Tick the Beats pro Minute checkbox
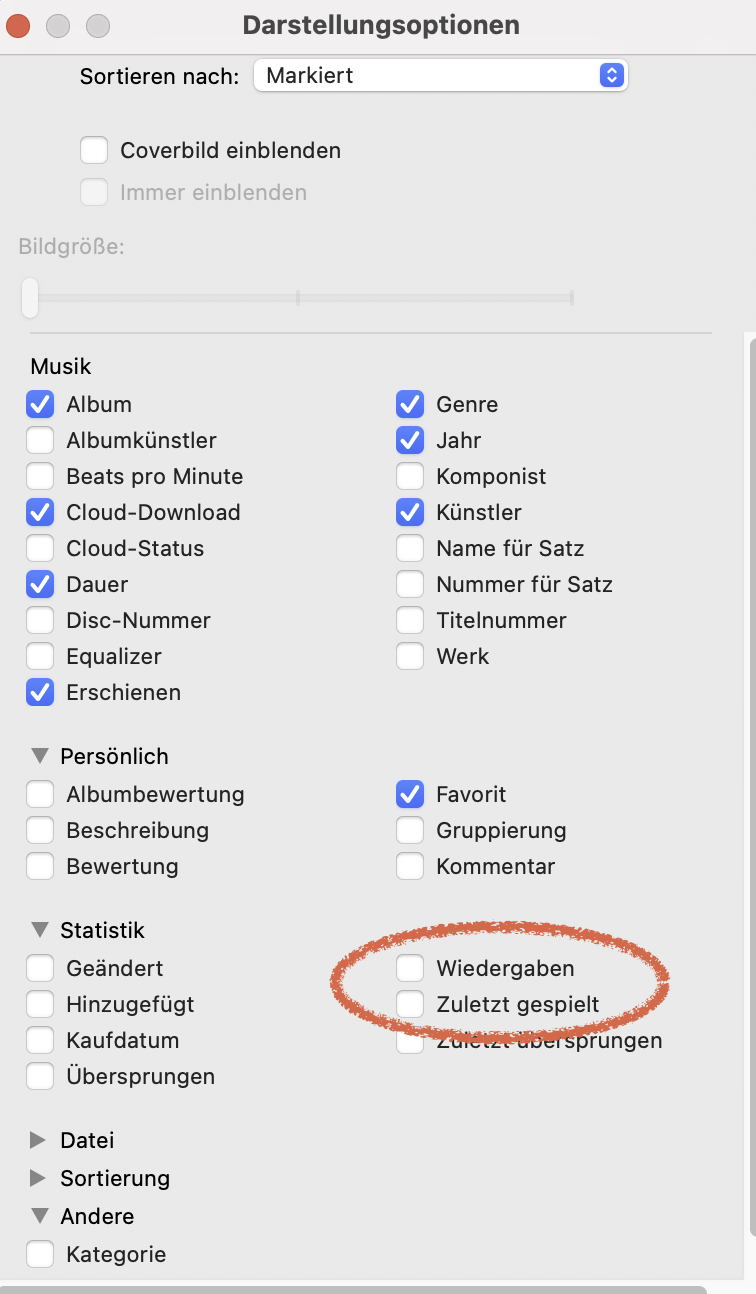 pyautogui.click(x=40, y=477)
